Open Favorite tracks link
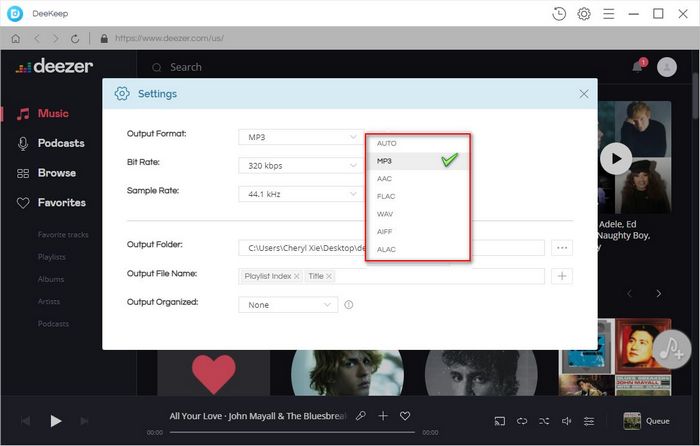 click(63, 235)
